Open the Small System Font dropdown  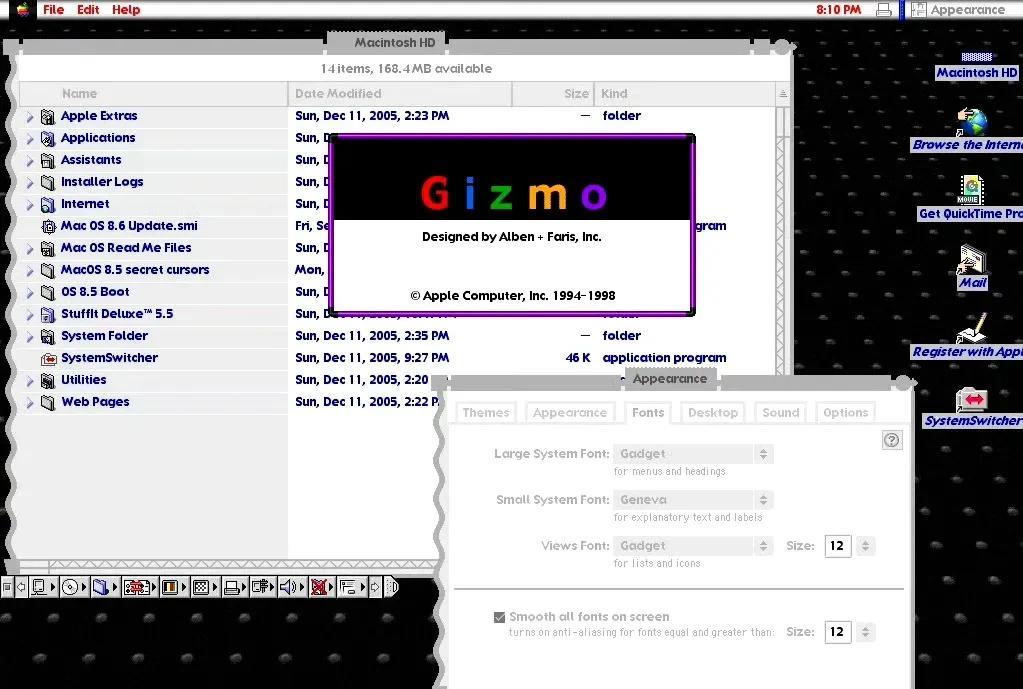coord(694,500)
